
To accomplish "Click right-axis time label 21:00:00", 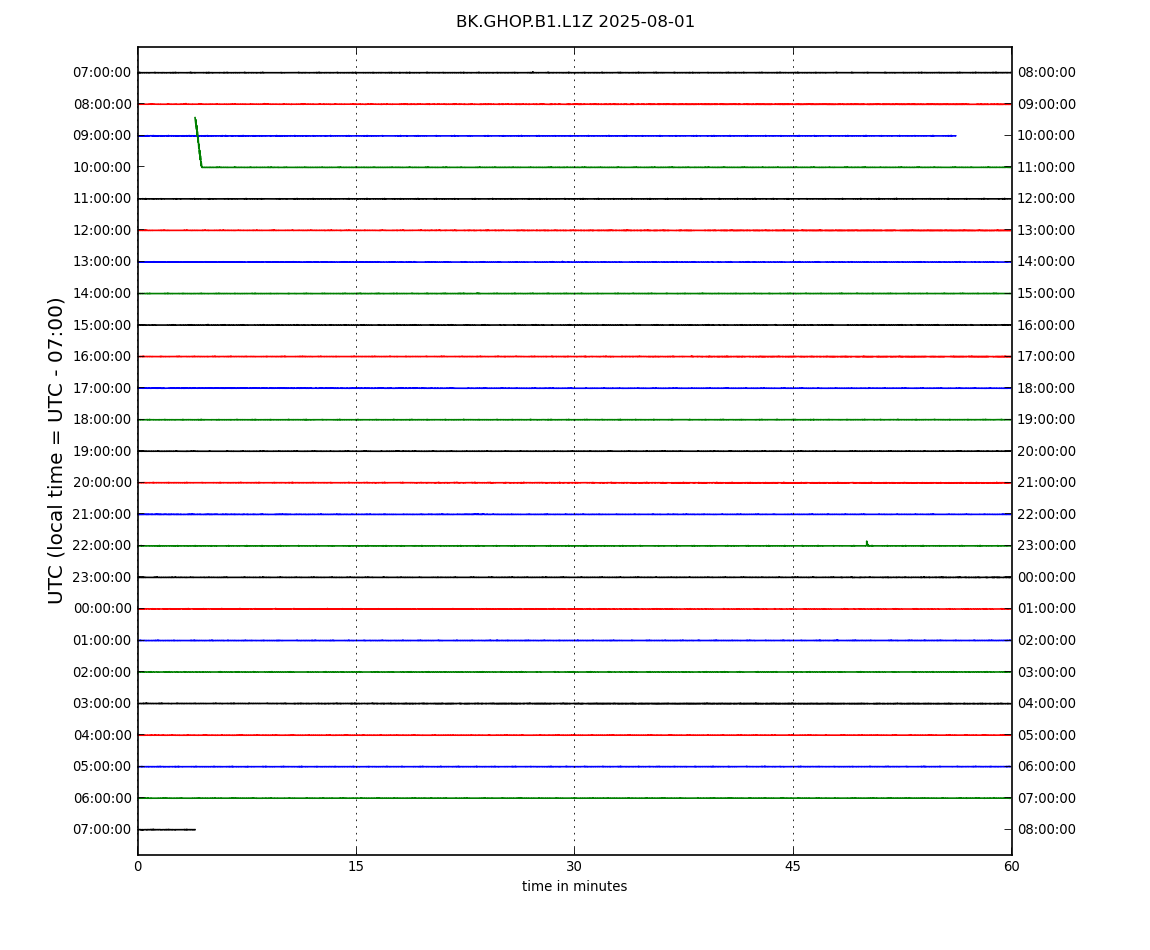I will (x=1047, y=483).
